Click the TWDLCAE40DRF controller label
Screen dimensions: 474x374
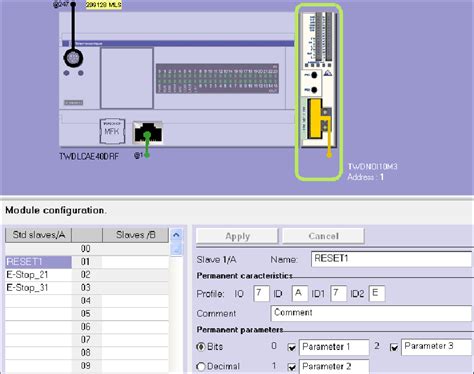point(89,156)
